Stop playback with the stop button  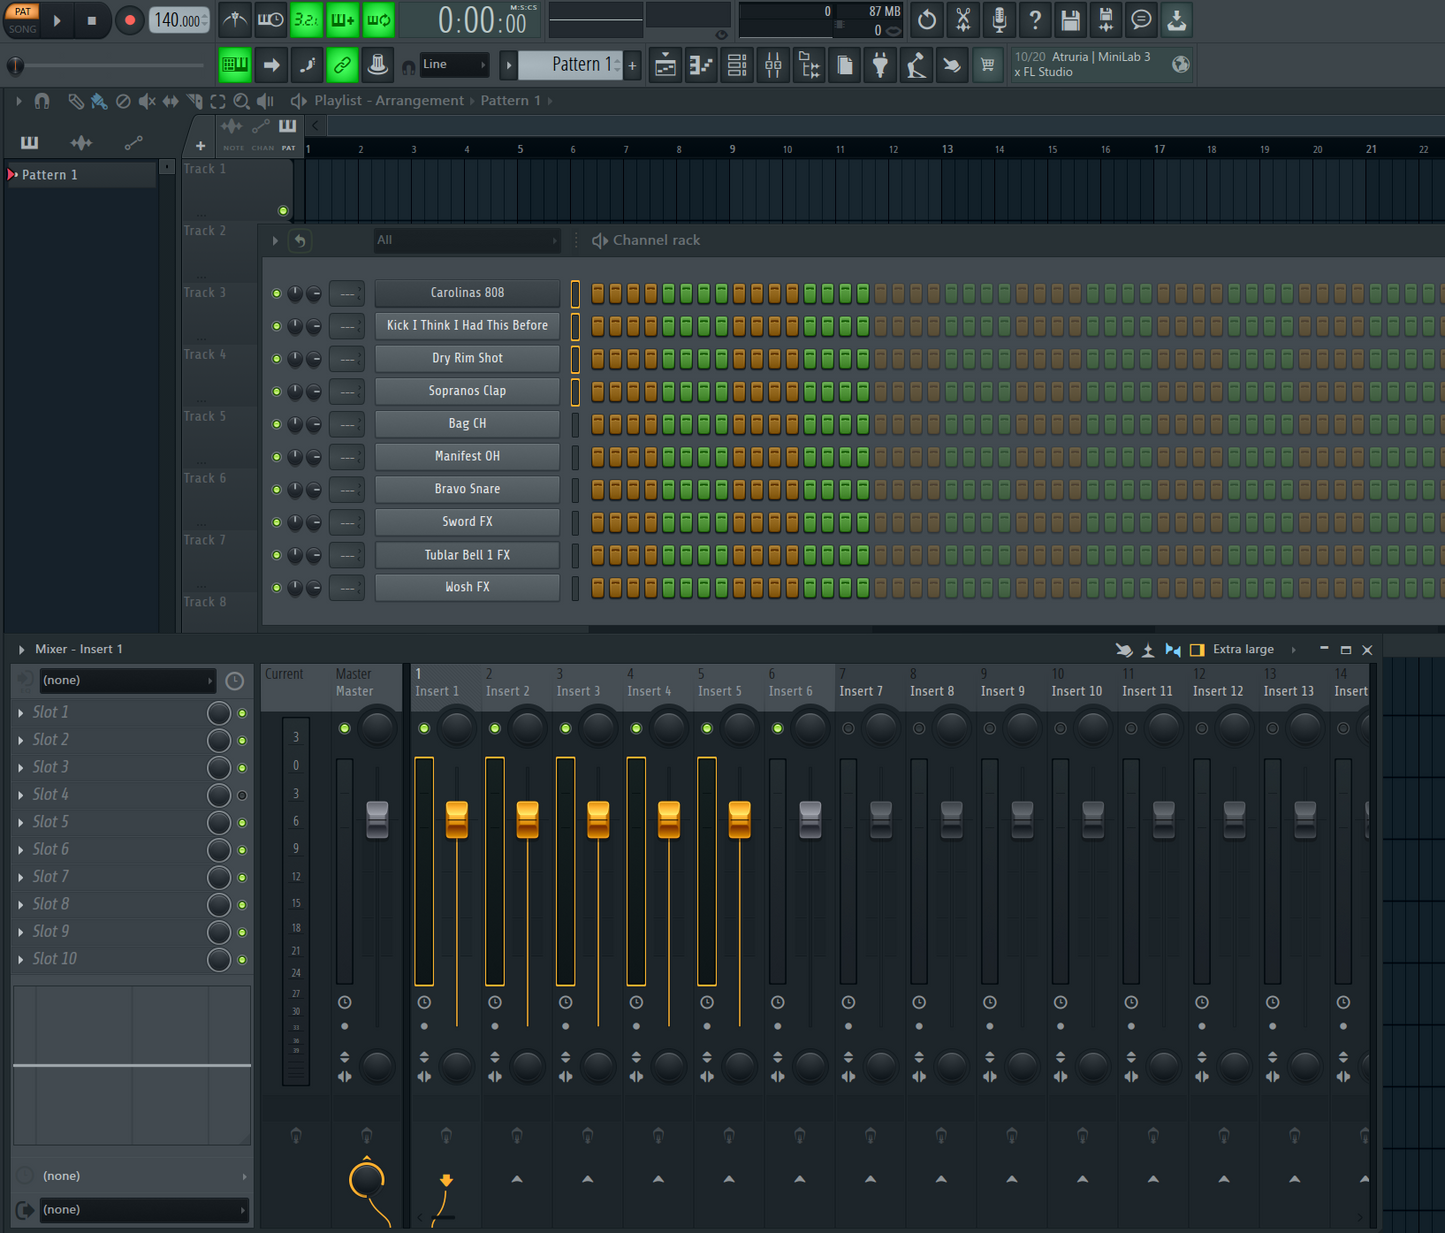click(x=91, y=20)
